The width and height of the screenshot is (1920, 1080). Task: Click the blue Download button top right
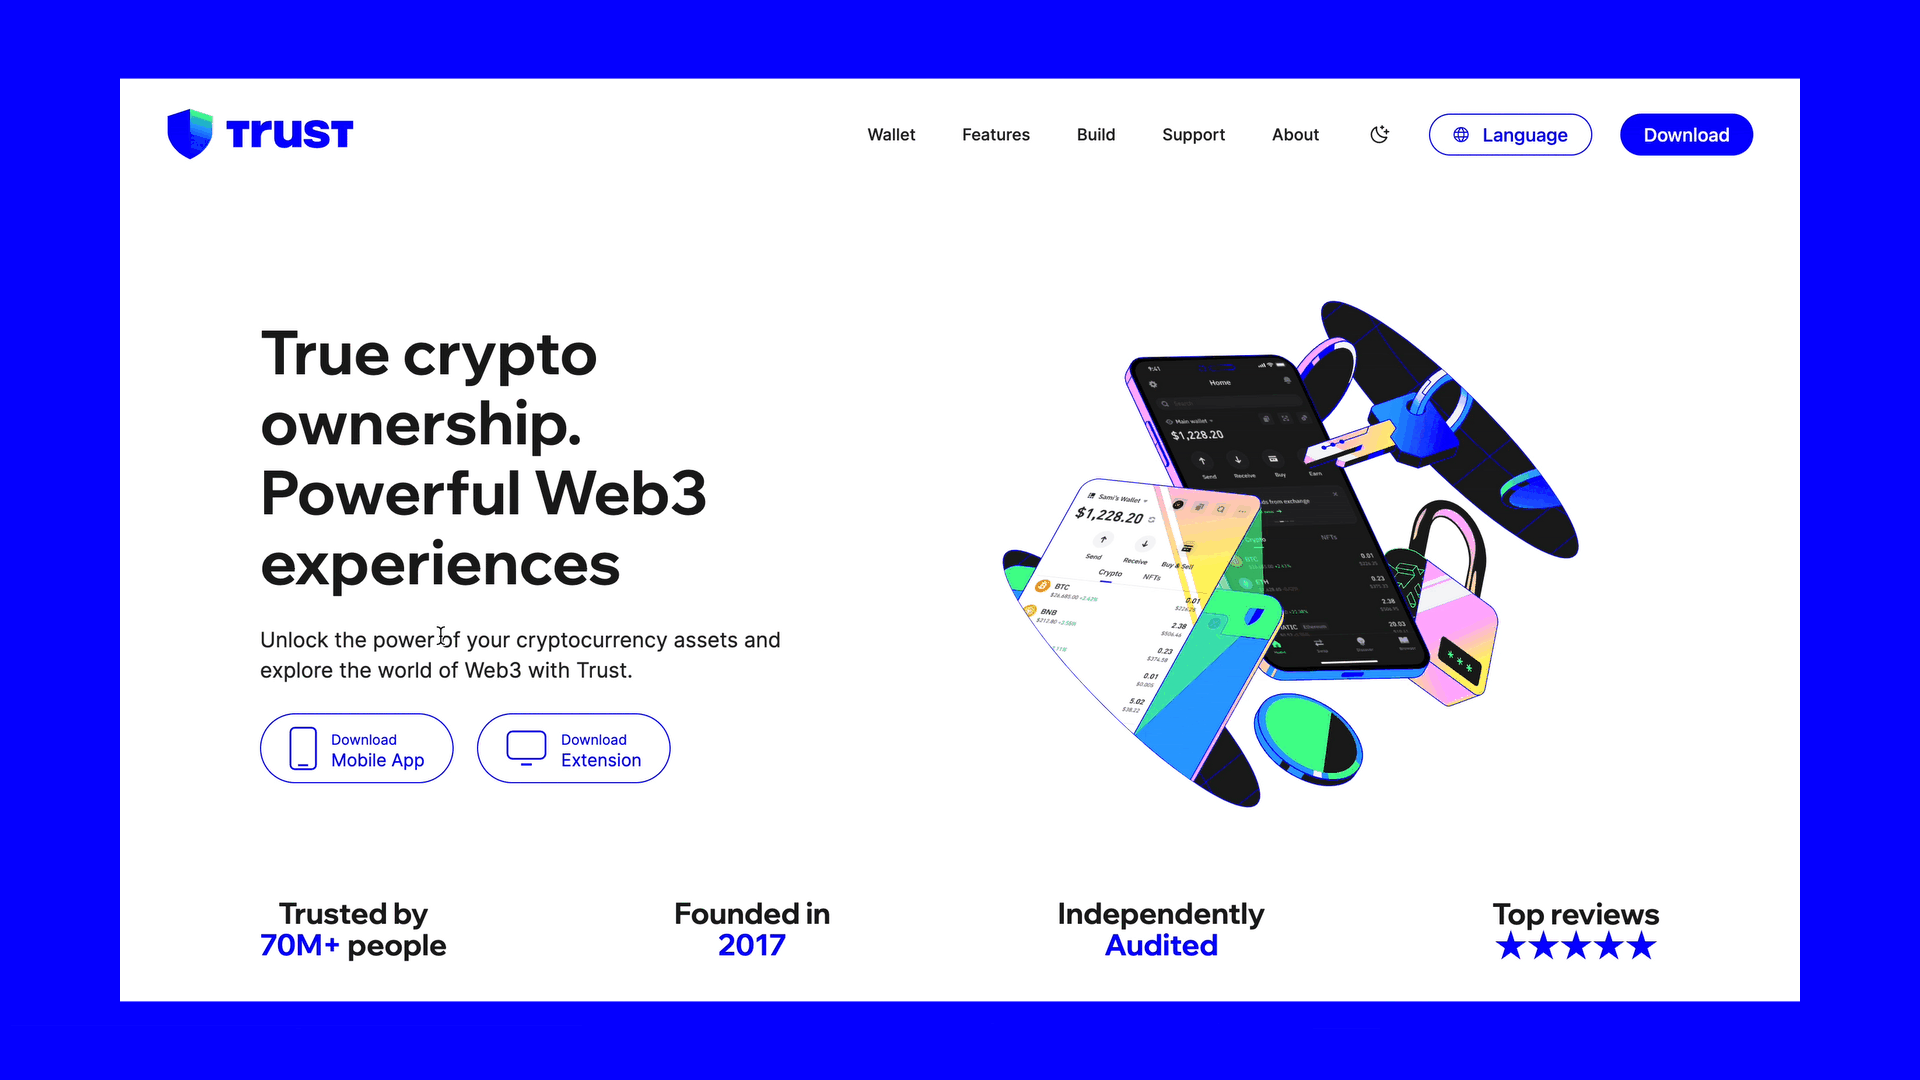[1687, 135]
